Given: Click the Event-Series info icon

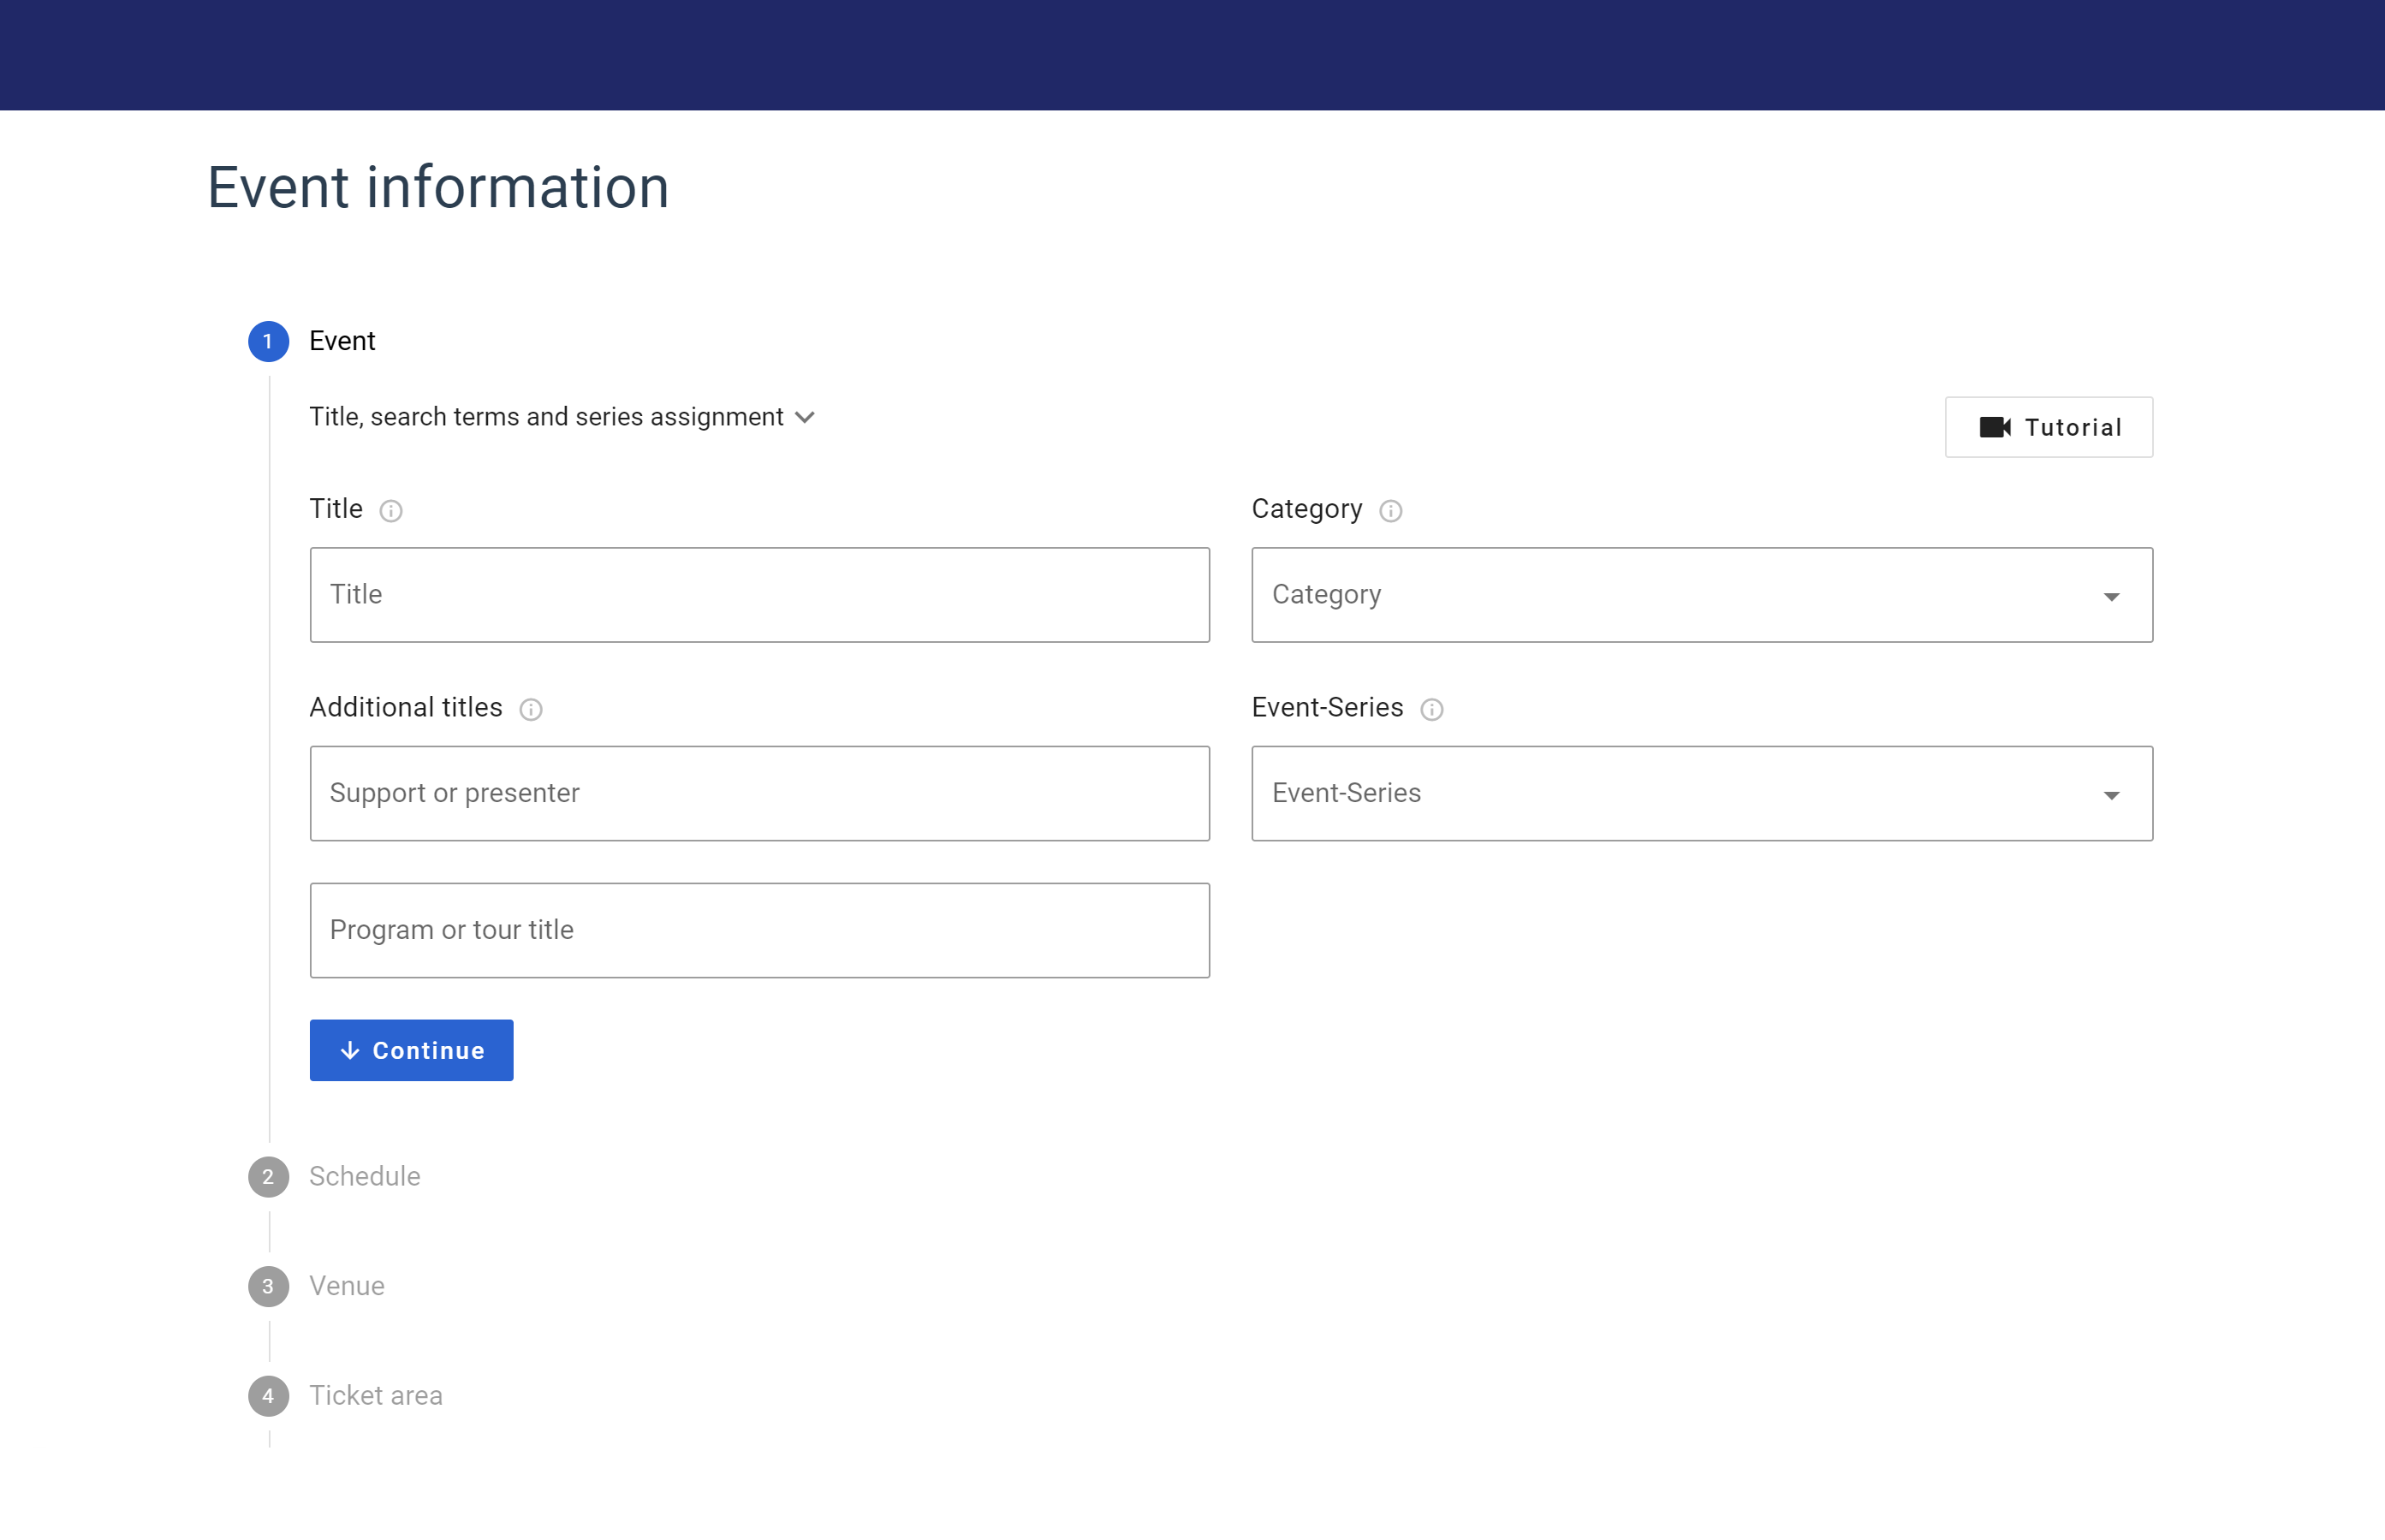Looking at the screenshot, I should (1431, 709).
